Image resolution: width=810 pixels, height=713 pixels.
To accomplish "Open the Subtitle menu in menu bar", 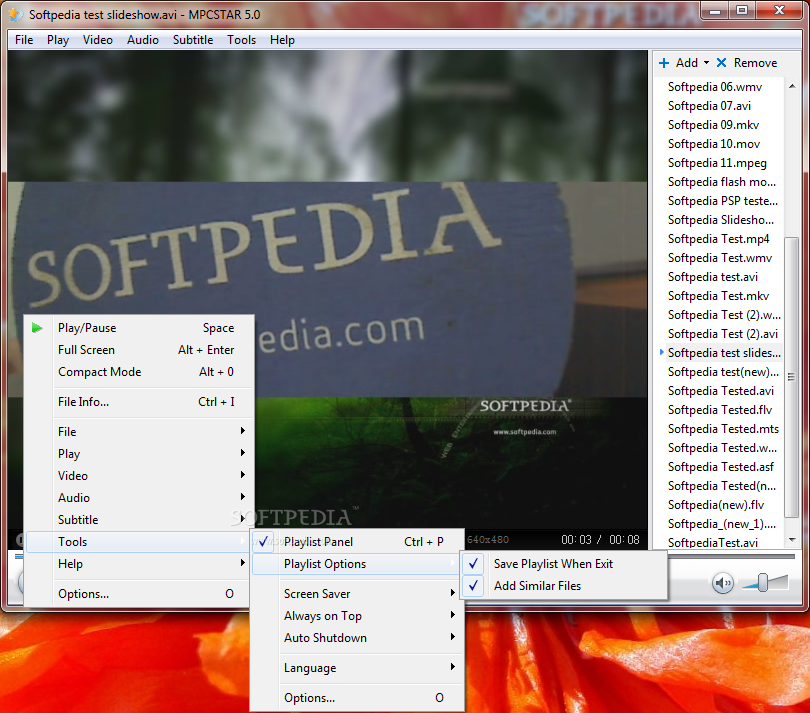I will point(193,40).
